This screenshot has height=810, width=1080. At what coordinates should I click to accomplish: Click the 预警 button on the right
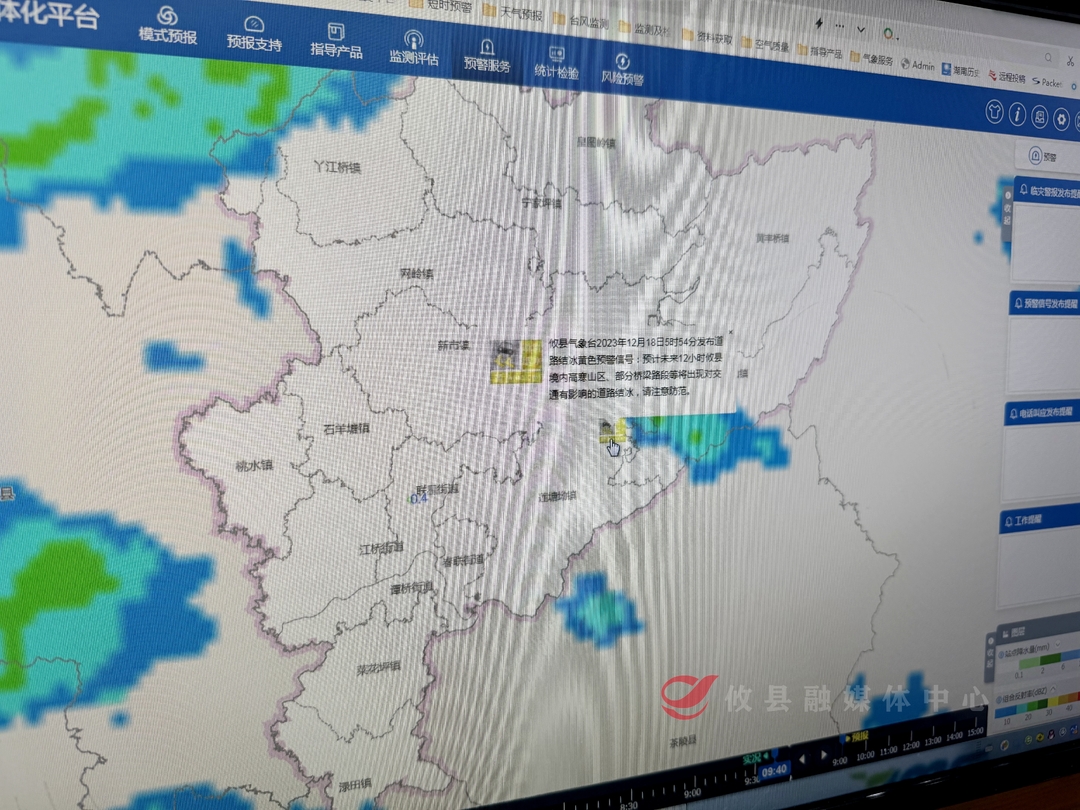tap(1044, 156)
